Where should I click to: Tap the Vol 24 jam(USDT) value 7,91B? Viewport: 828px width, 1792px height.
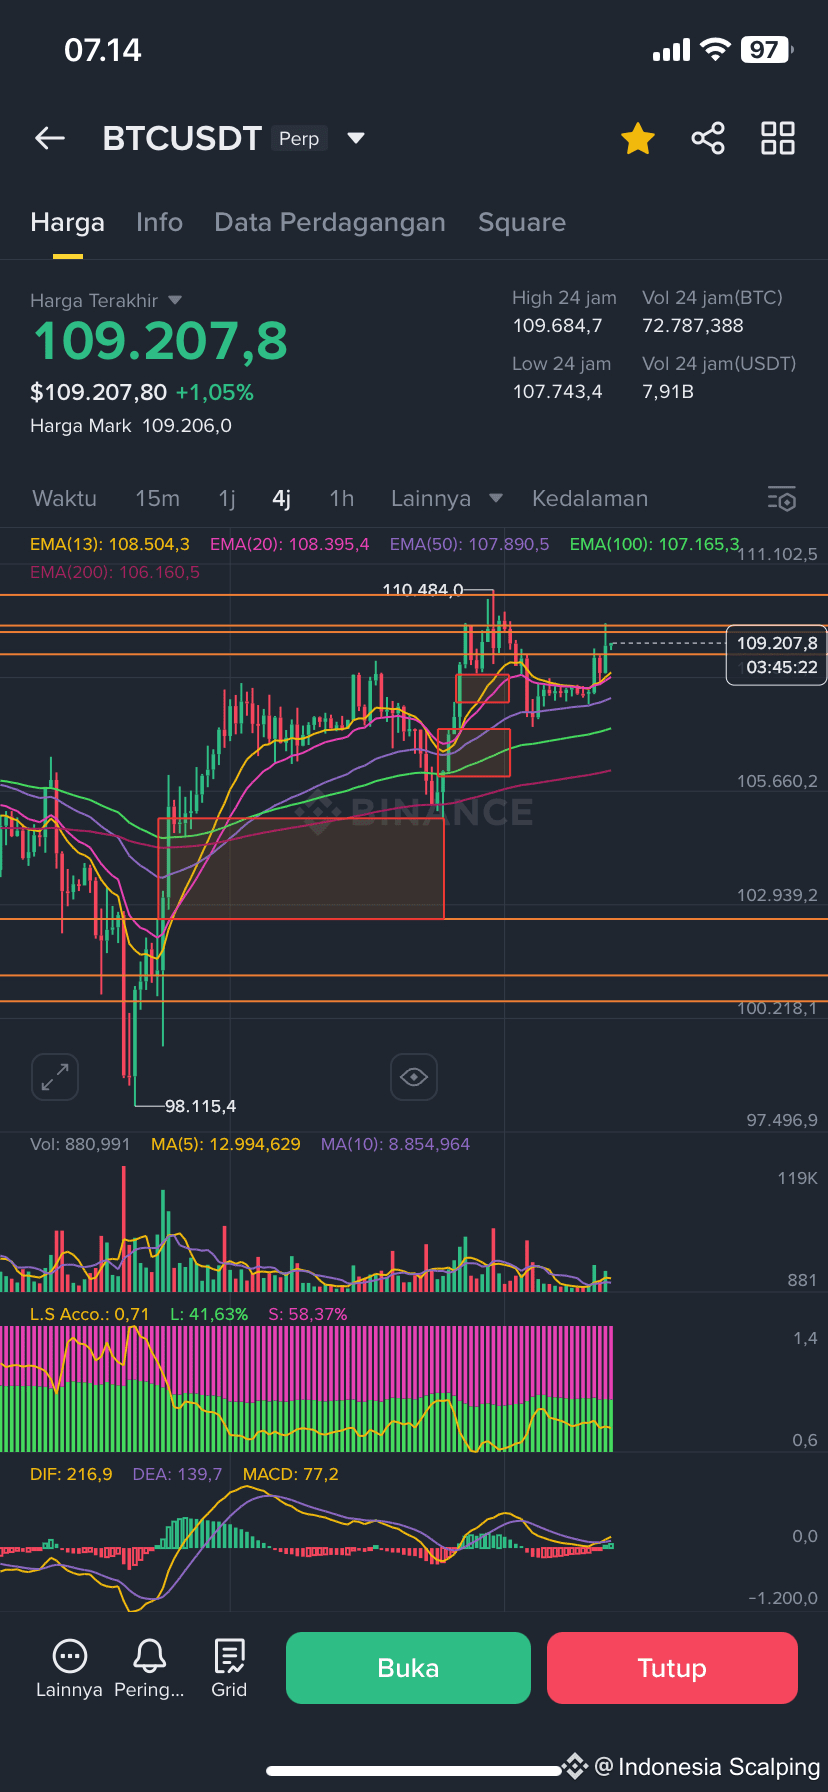tap(668, 392)
